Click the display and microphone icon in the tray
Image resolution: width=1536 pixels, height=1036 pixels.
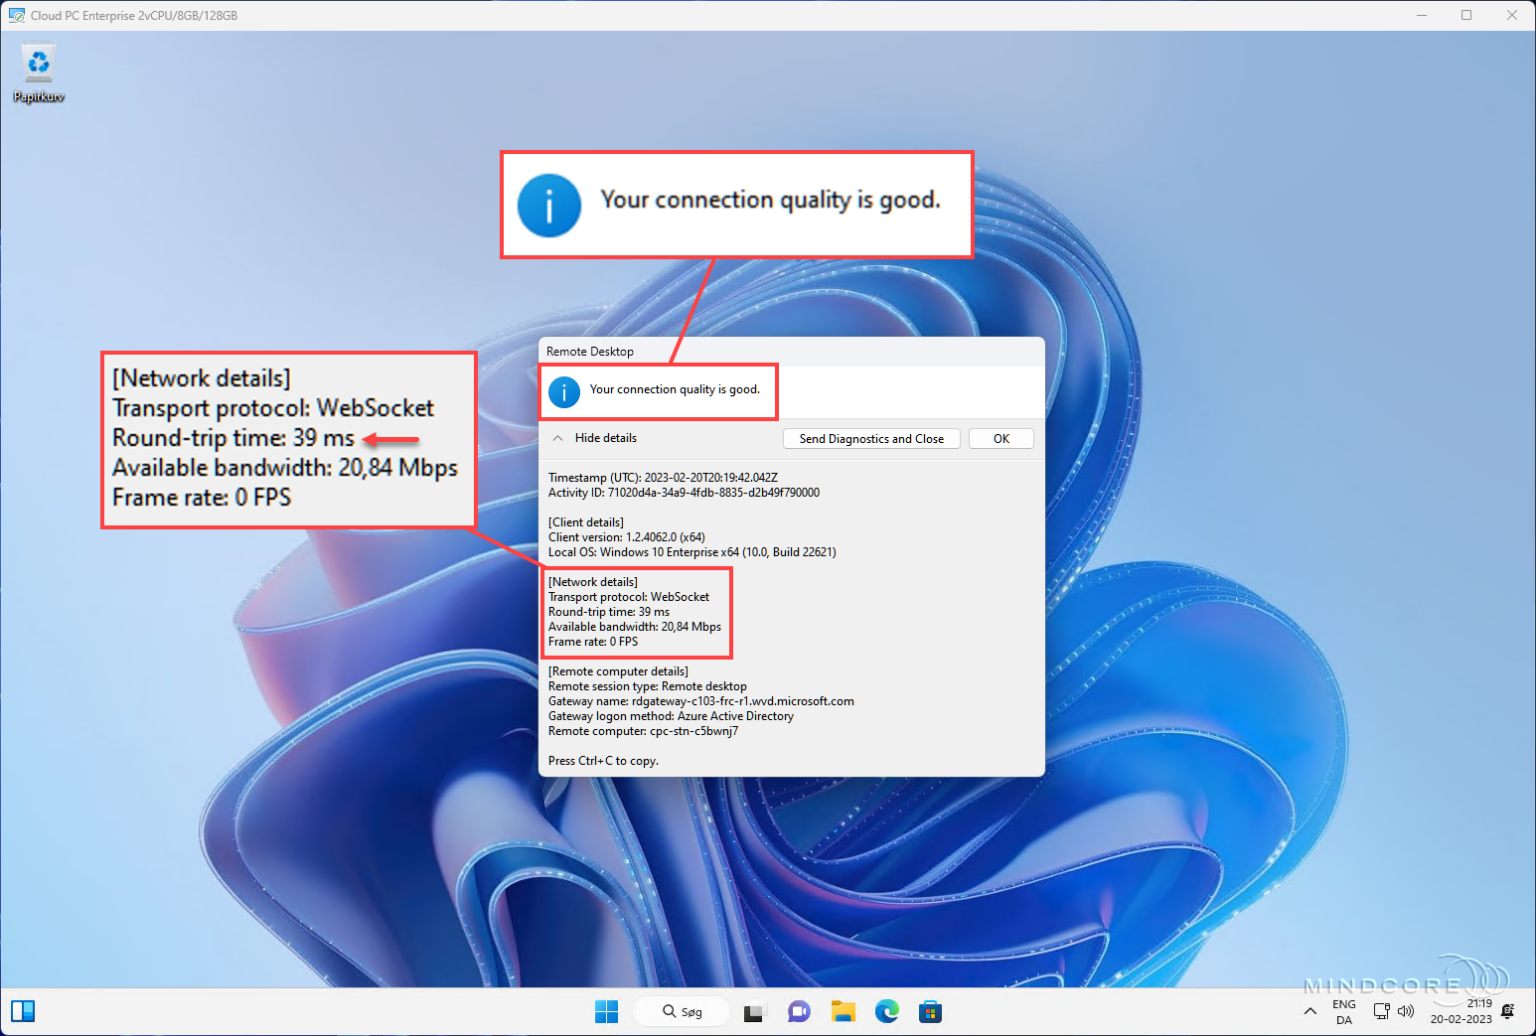point(1381,1011)
